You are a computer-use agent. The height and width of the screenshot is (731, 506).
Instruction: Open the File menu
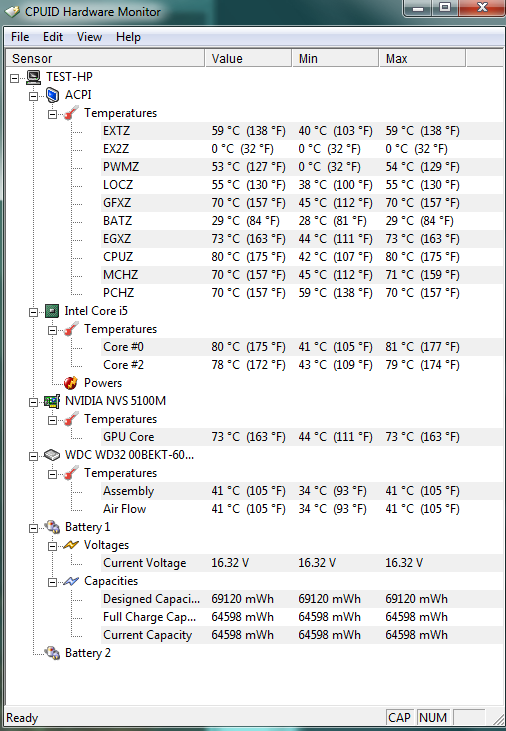(x=20, y=37)
